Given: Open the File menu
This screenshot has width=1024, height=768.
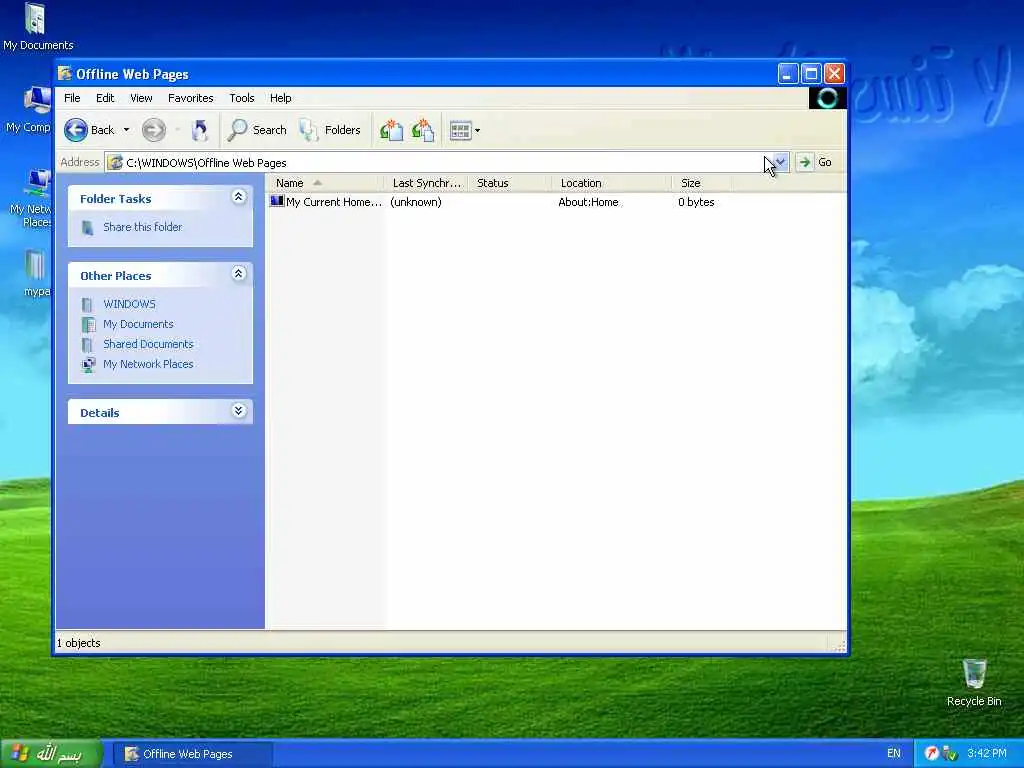Looking at the screenshot, I should coord(72,98).
